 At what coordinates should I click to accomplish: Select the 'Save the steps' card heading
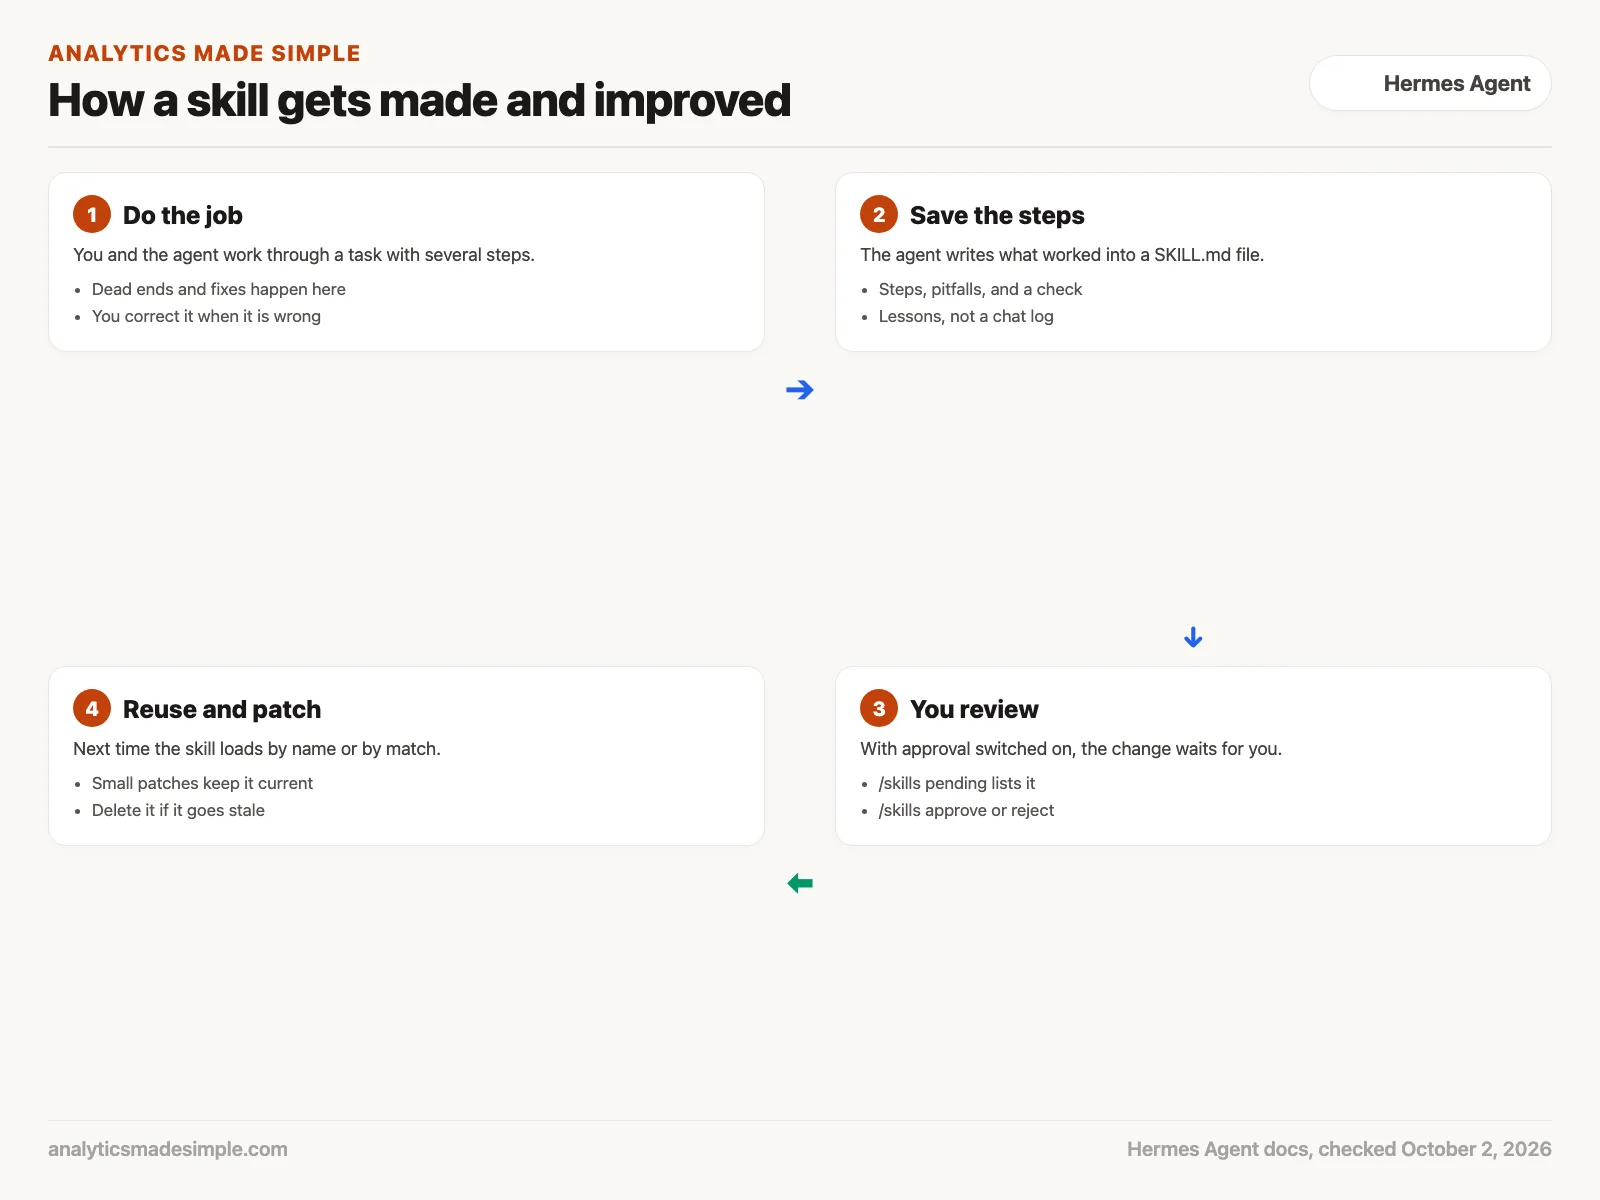[997, 215]
